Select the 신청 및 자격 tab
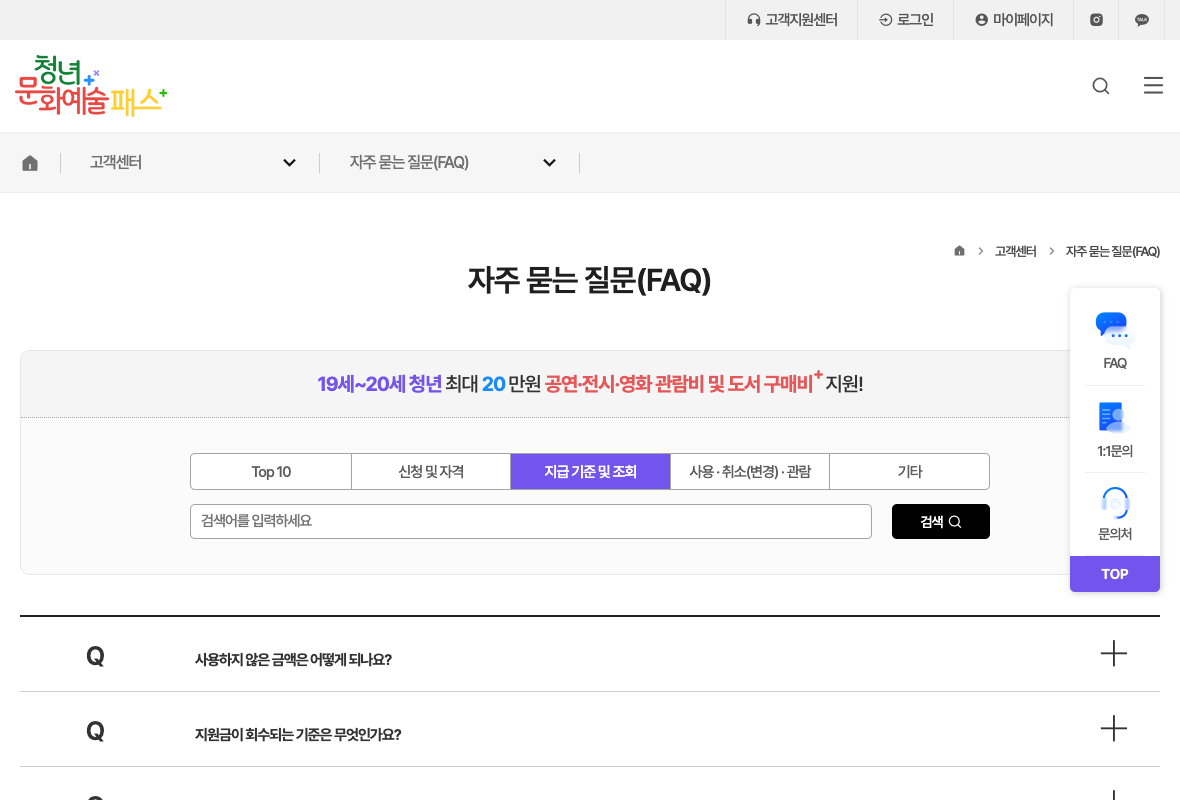Screen dimensions: 1180x800 click(x=431, y=472)
